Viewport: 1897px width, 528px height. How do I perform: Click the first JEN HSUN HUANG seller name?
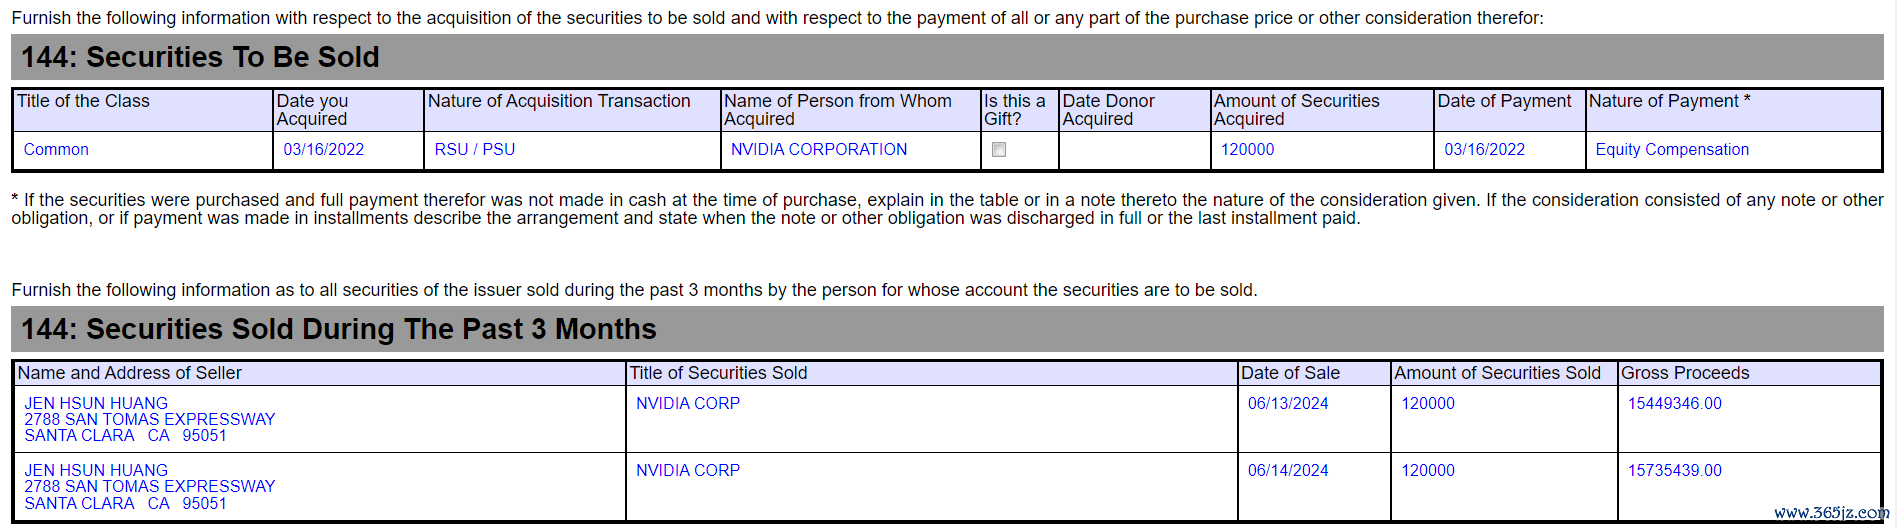click(96, 404)
